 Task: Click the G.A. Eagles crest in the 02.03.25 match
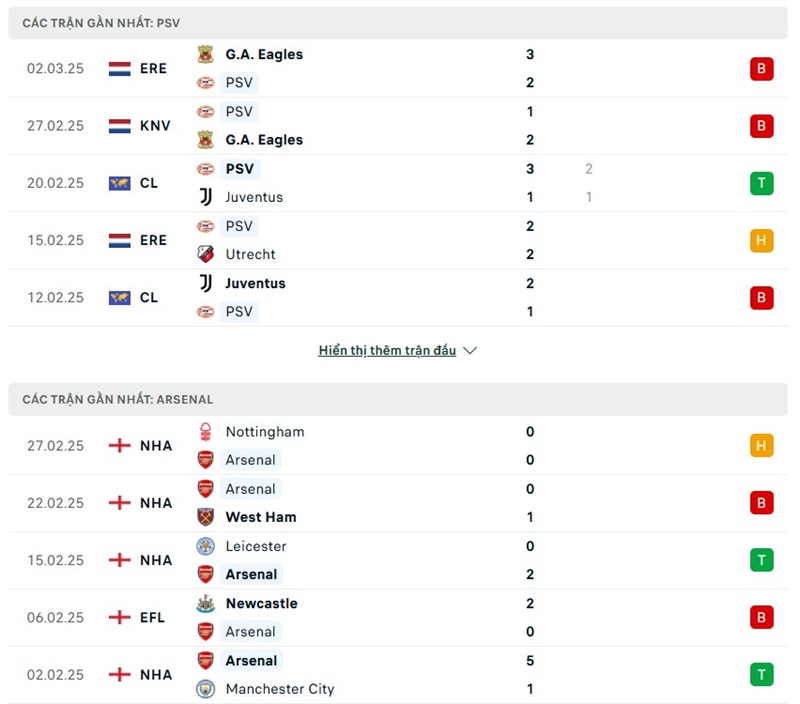pos(205,55)
